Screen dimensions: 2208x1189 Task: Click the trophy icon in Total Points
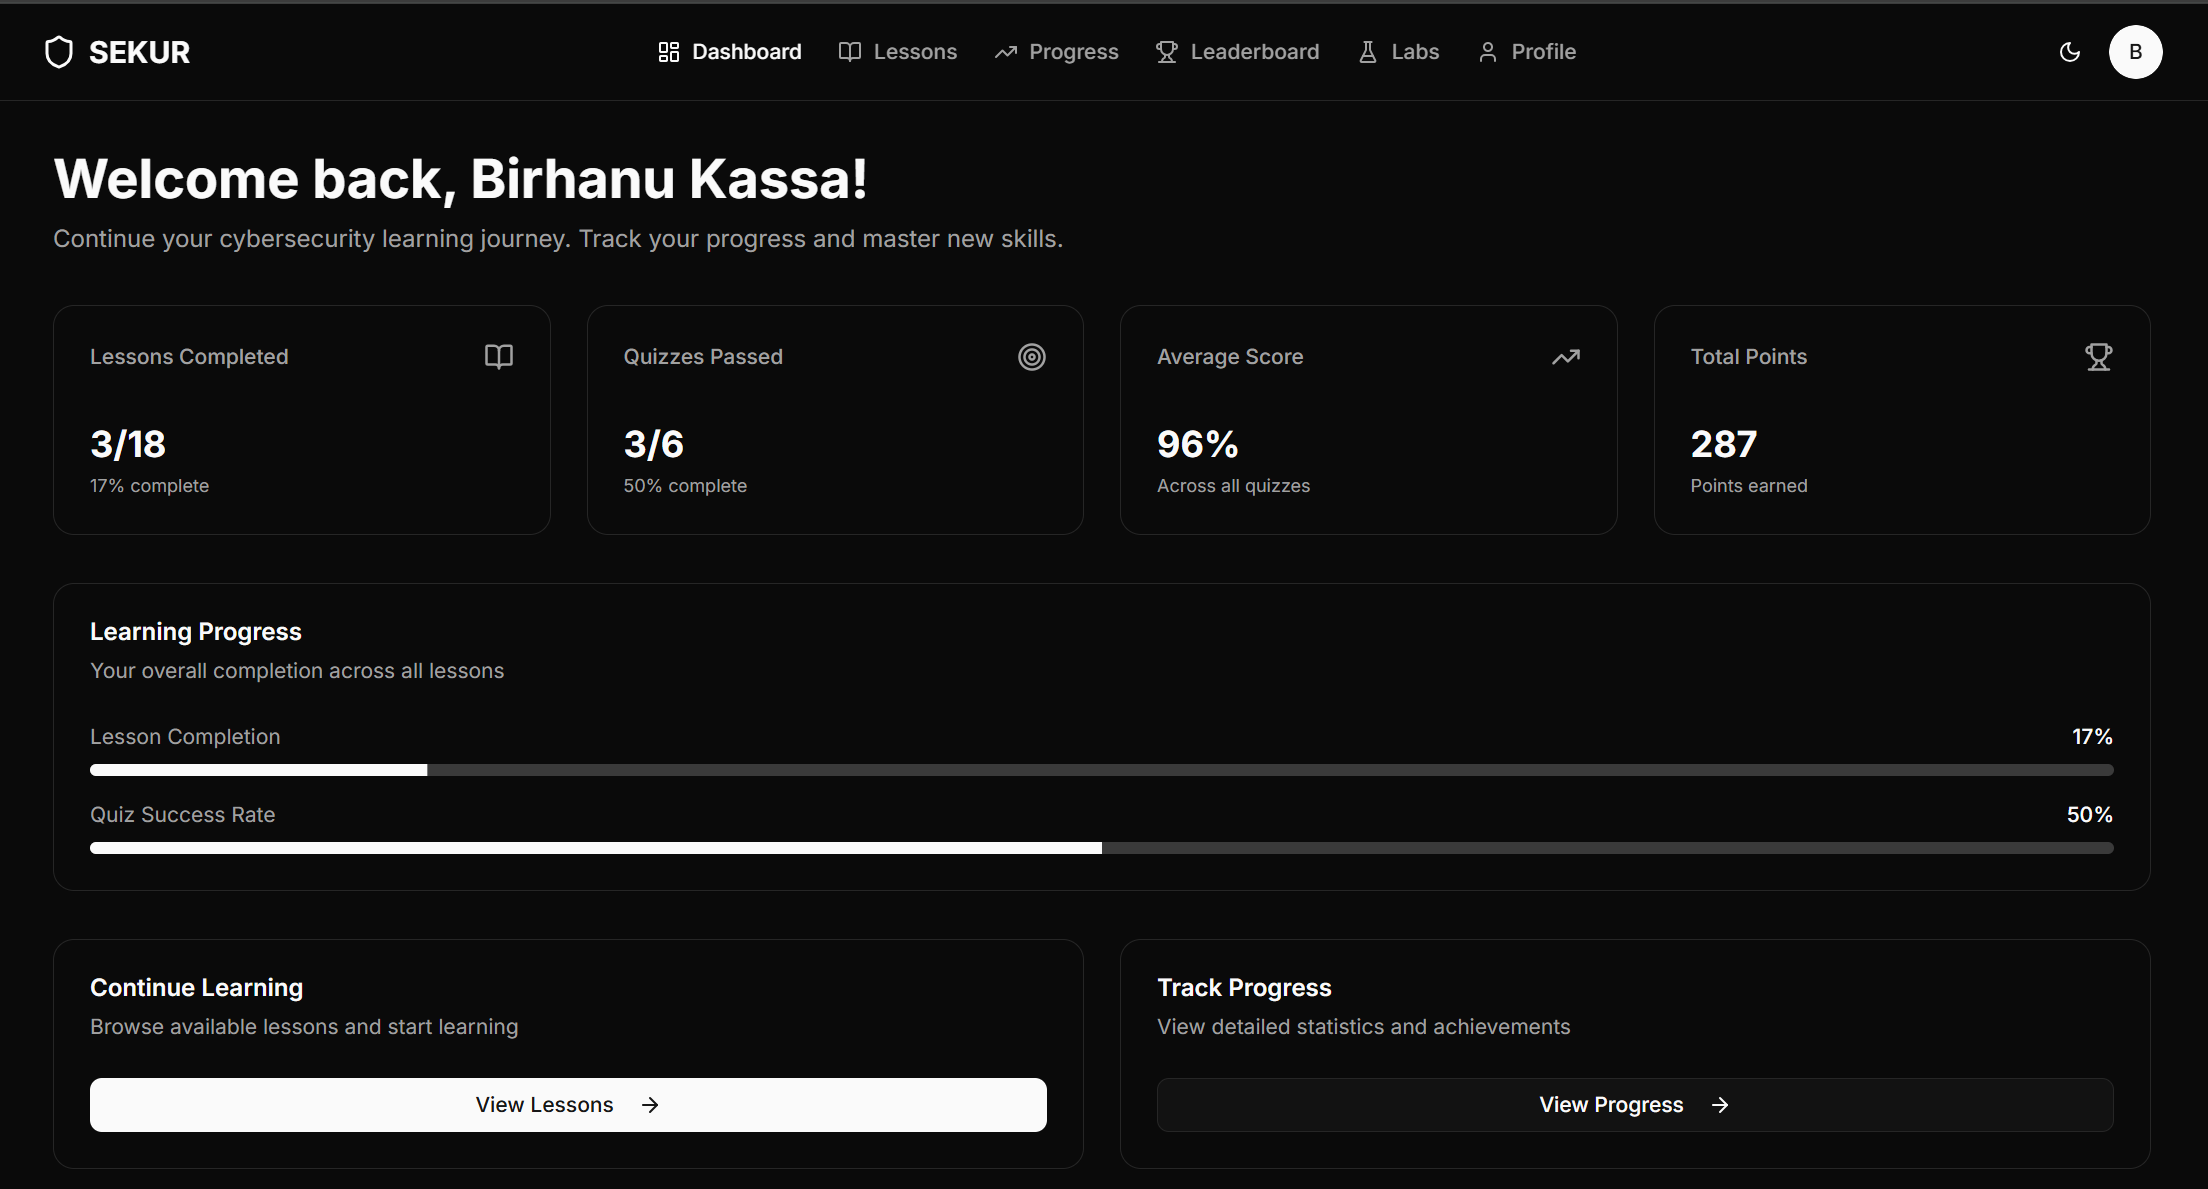pos(2098,357)
